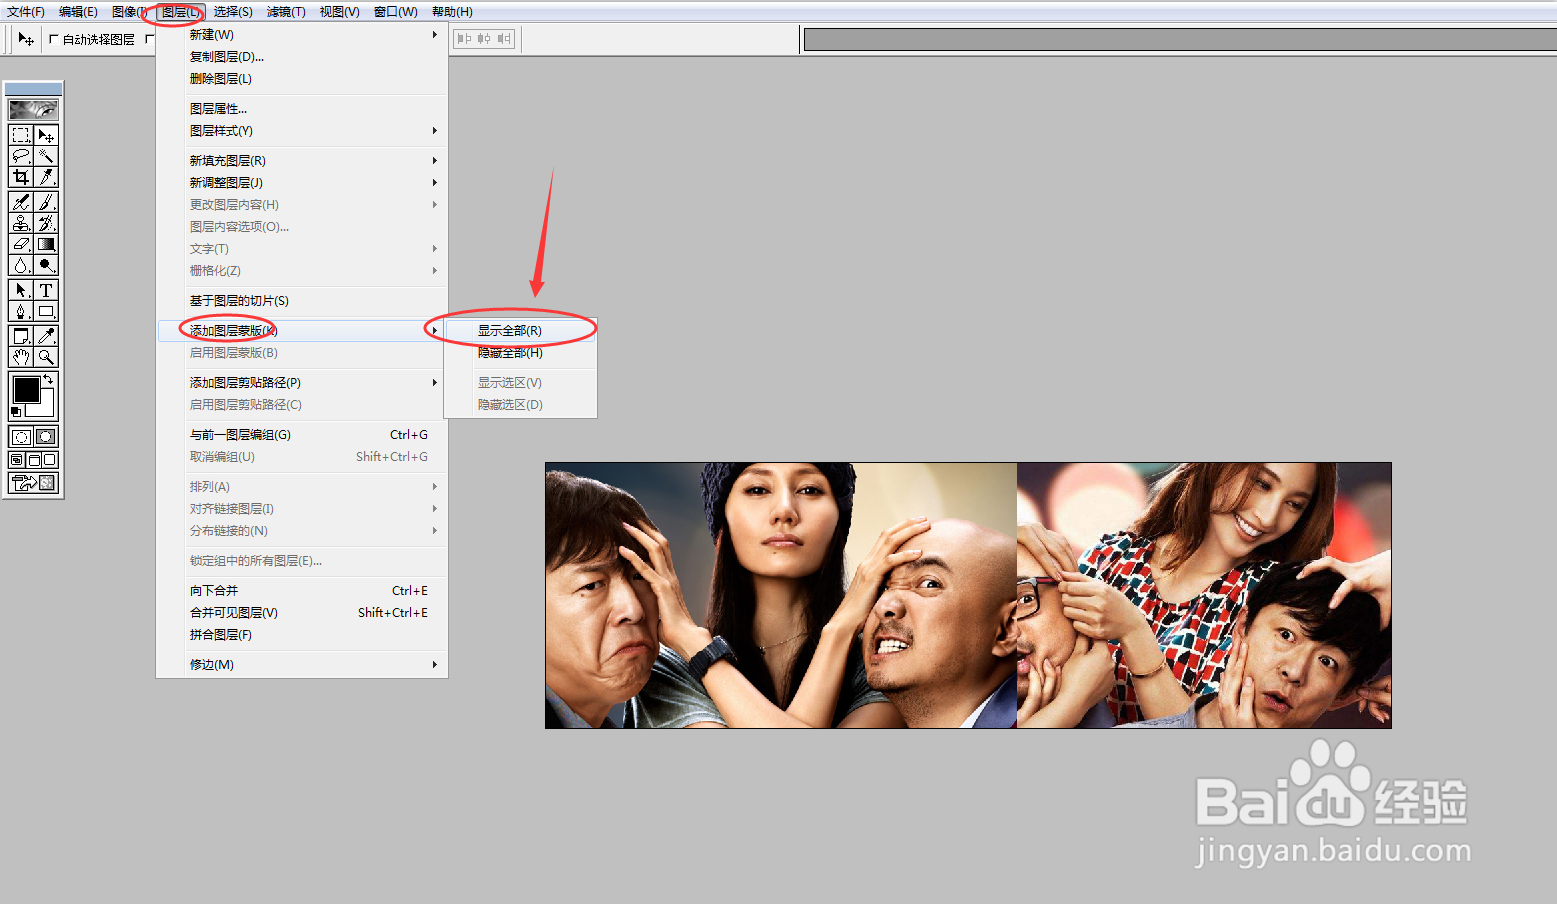This screenshot has width=1557, height=904.
Task: Jump to ImageReady button
Action: click(x=33, y=483)
